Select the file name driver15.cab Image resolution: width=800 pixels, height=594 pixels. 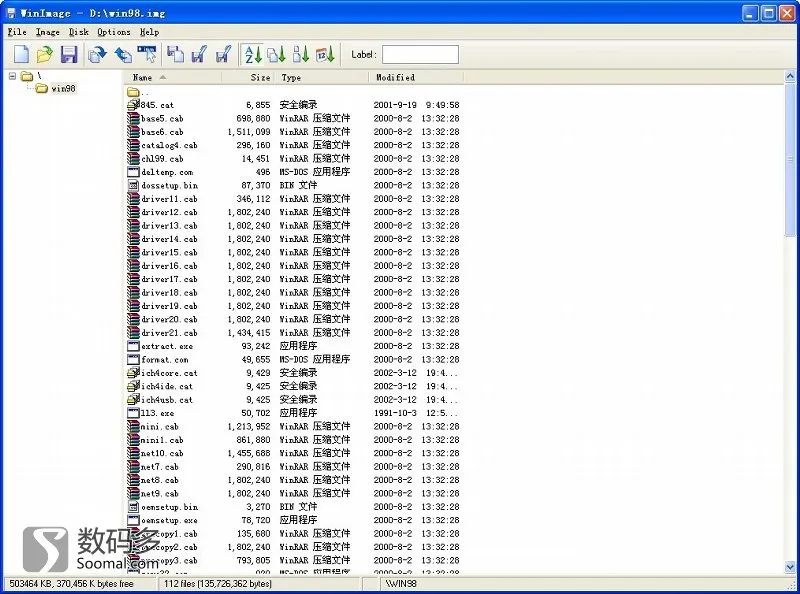169,252
